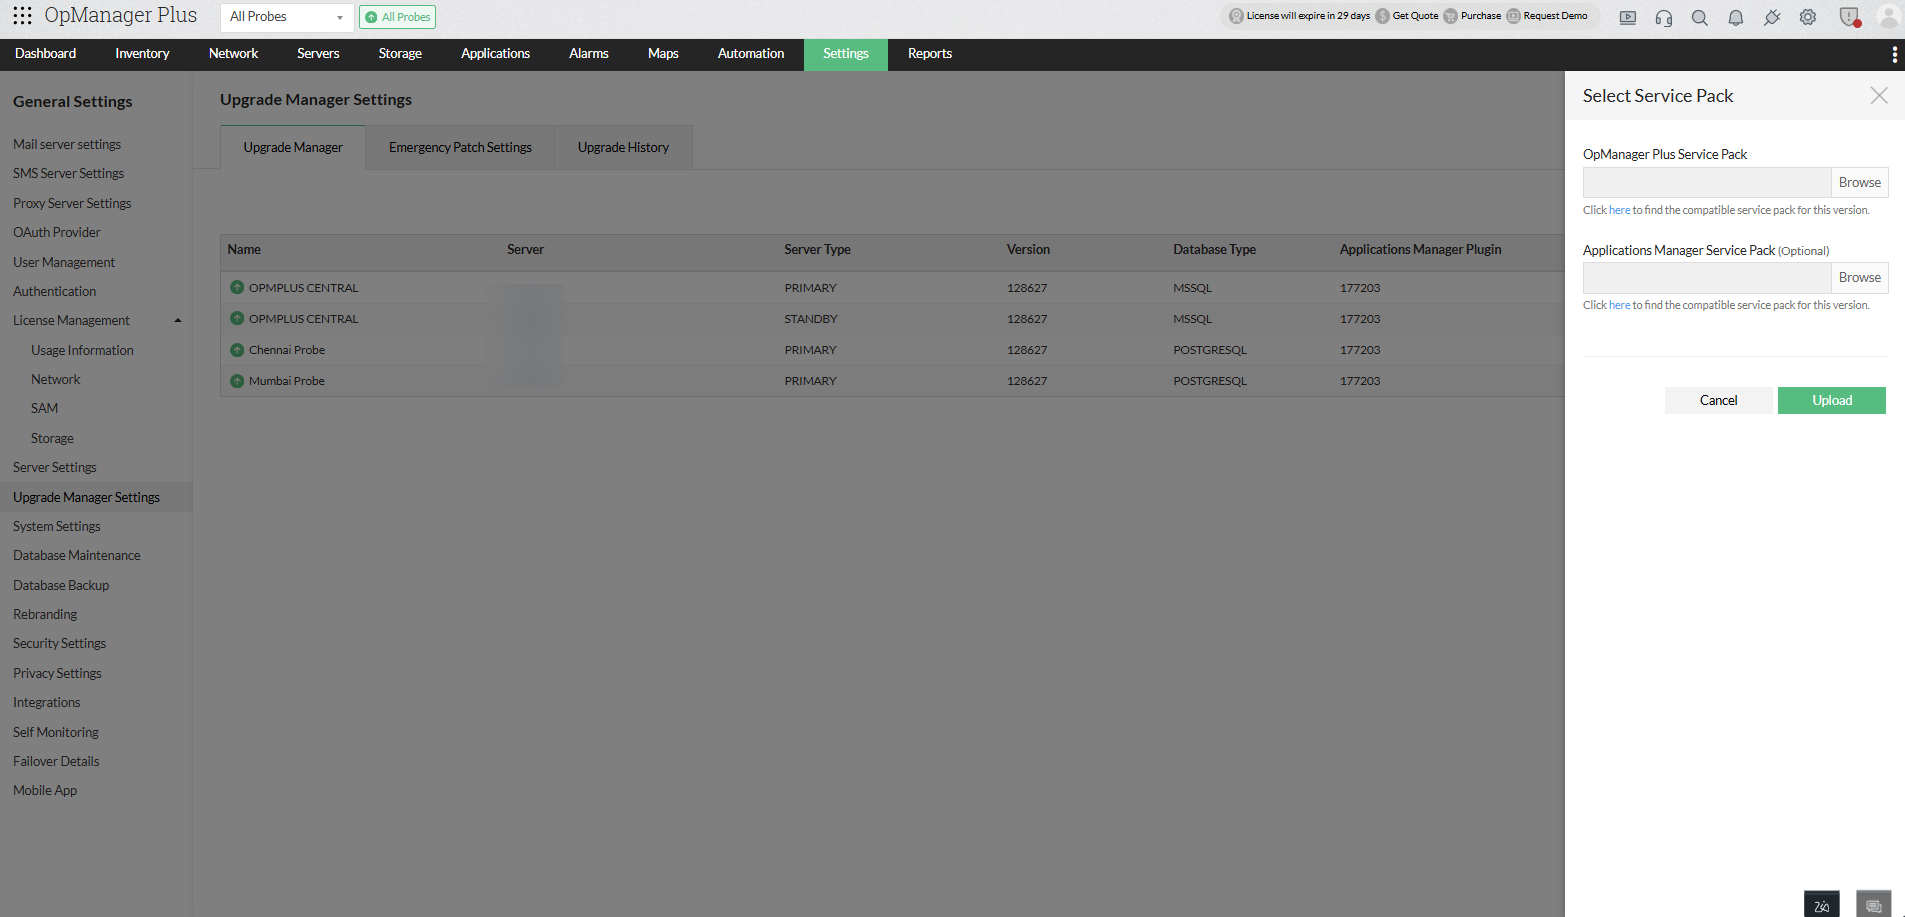Click the Chennai Probe status icon
The image size is (1905, 917).
point(237,350)
